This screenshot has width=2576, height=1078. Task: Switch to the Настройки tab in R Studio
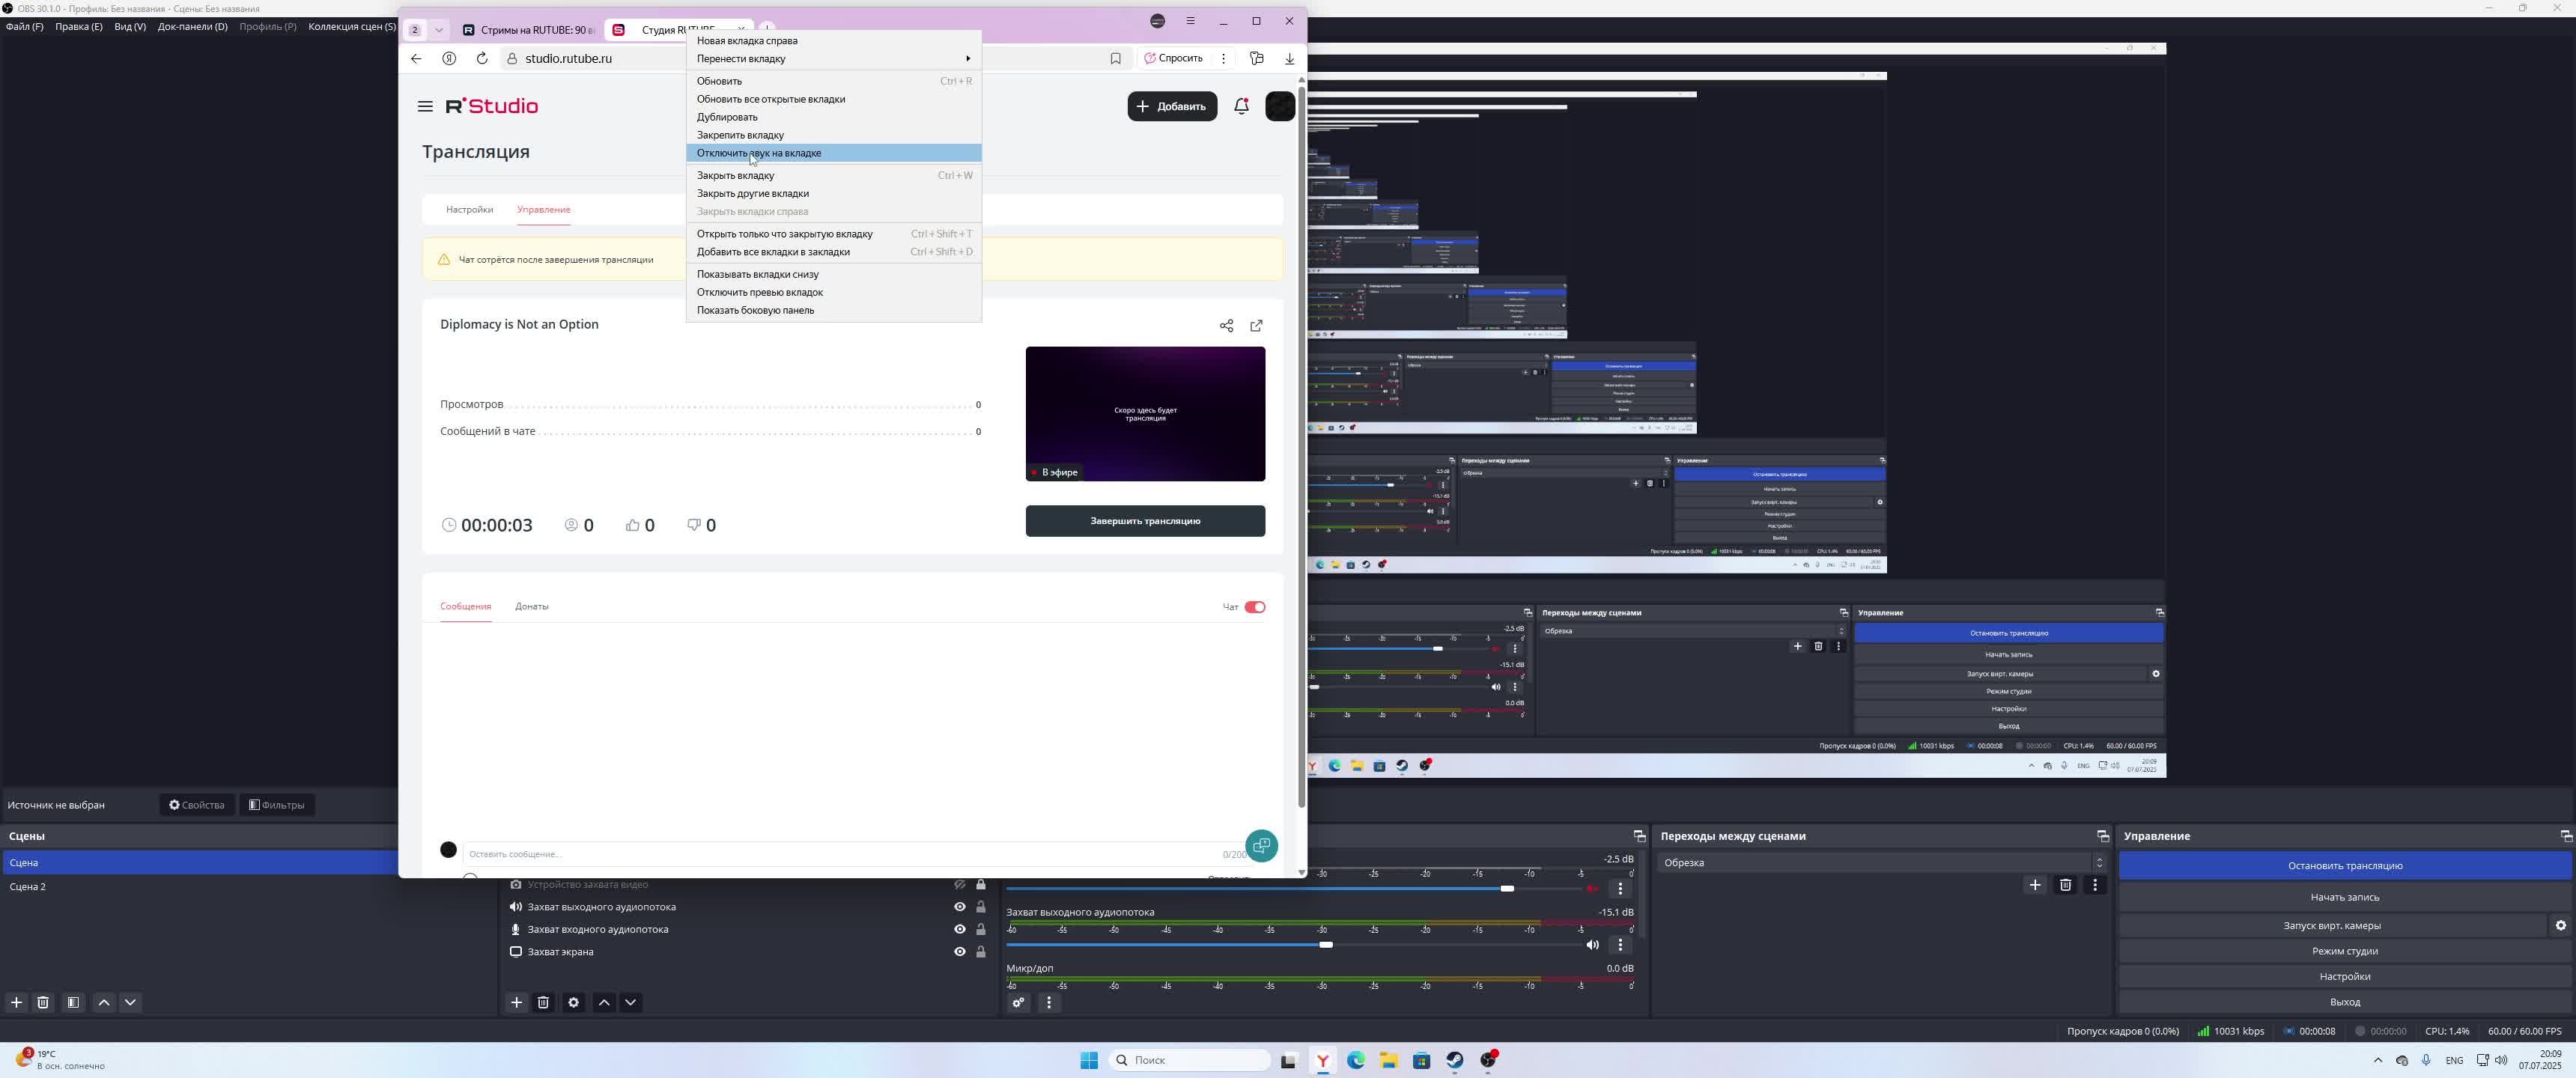469,210
